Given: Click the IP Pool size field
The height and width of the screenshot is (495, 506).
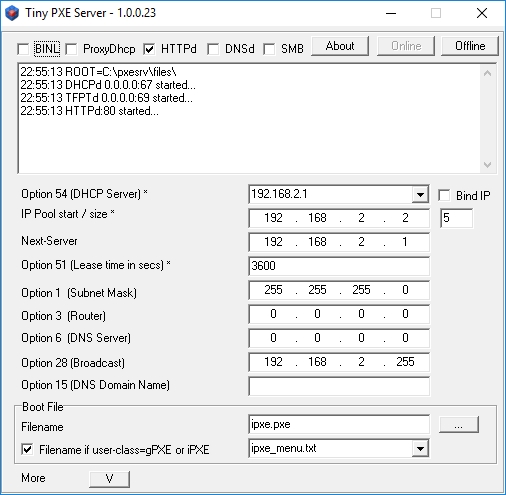Looking at the screenshot, I should click(x=456, y=218).
